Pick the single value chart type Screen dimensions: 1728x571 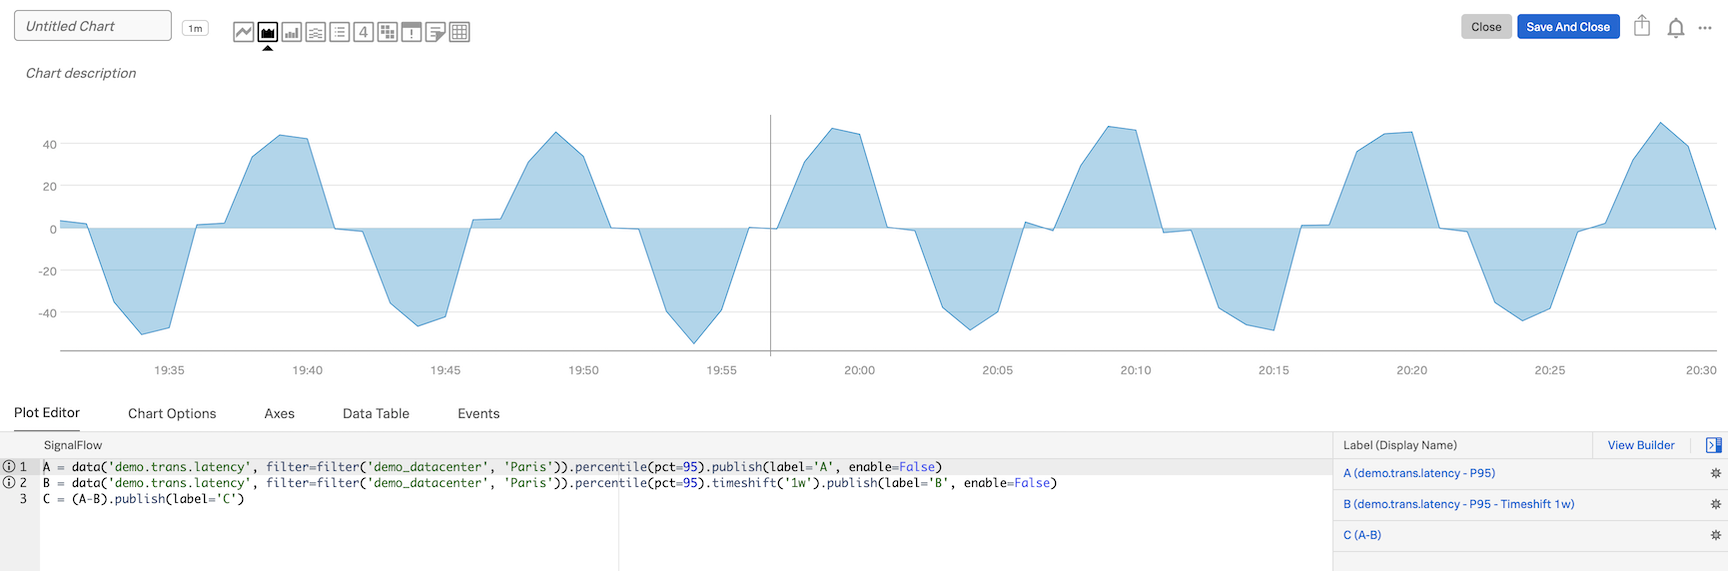click(x=364, y=32)
